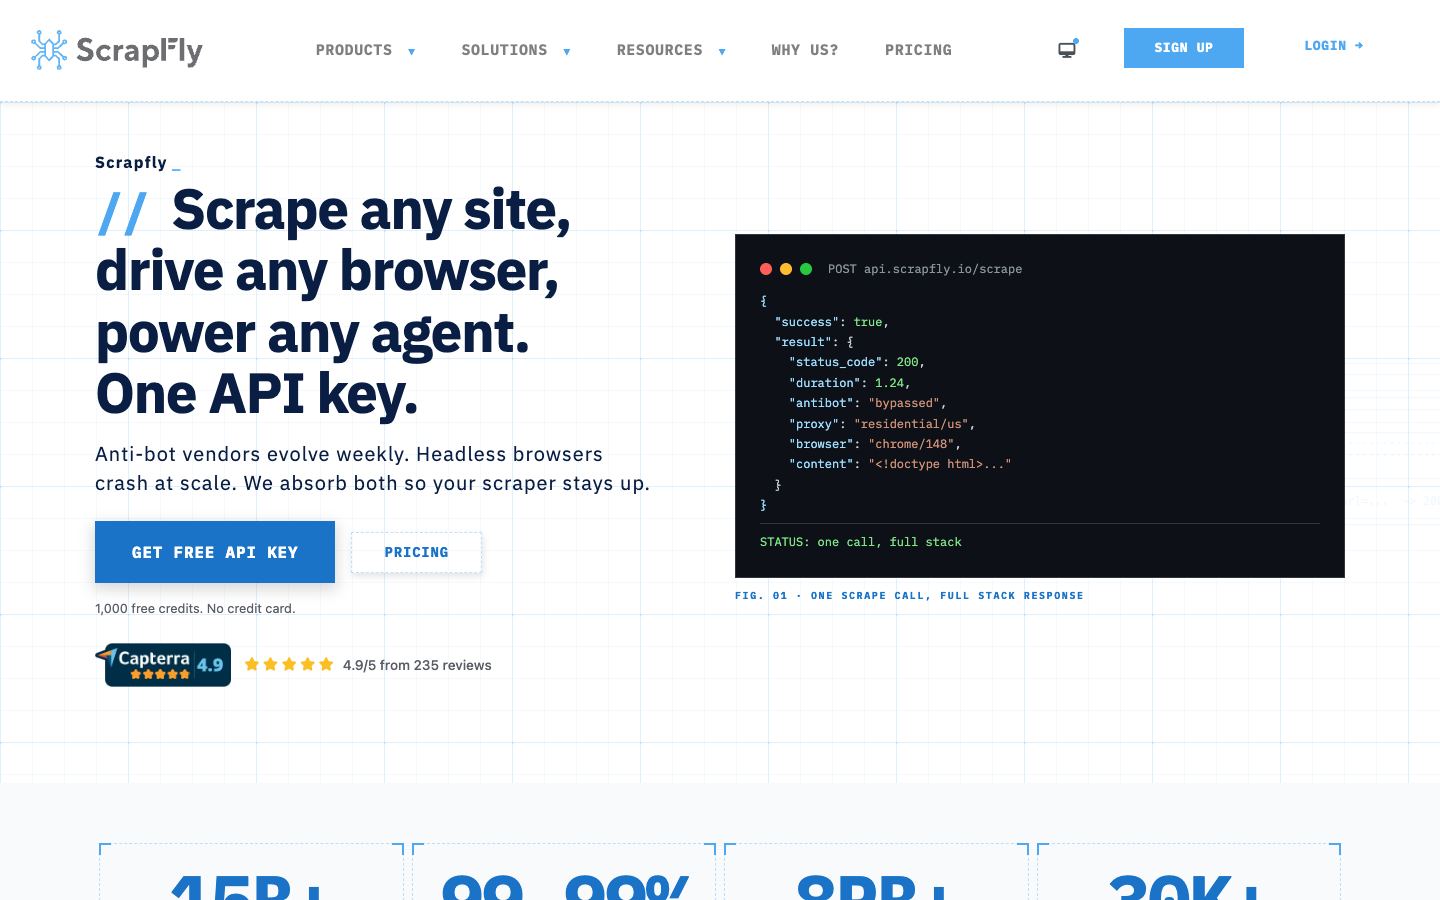Click the "success": true code line
1440x900 pixels.
click(x=832, y=322)
